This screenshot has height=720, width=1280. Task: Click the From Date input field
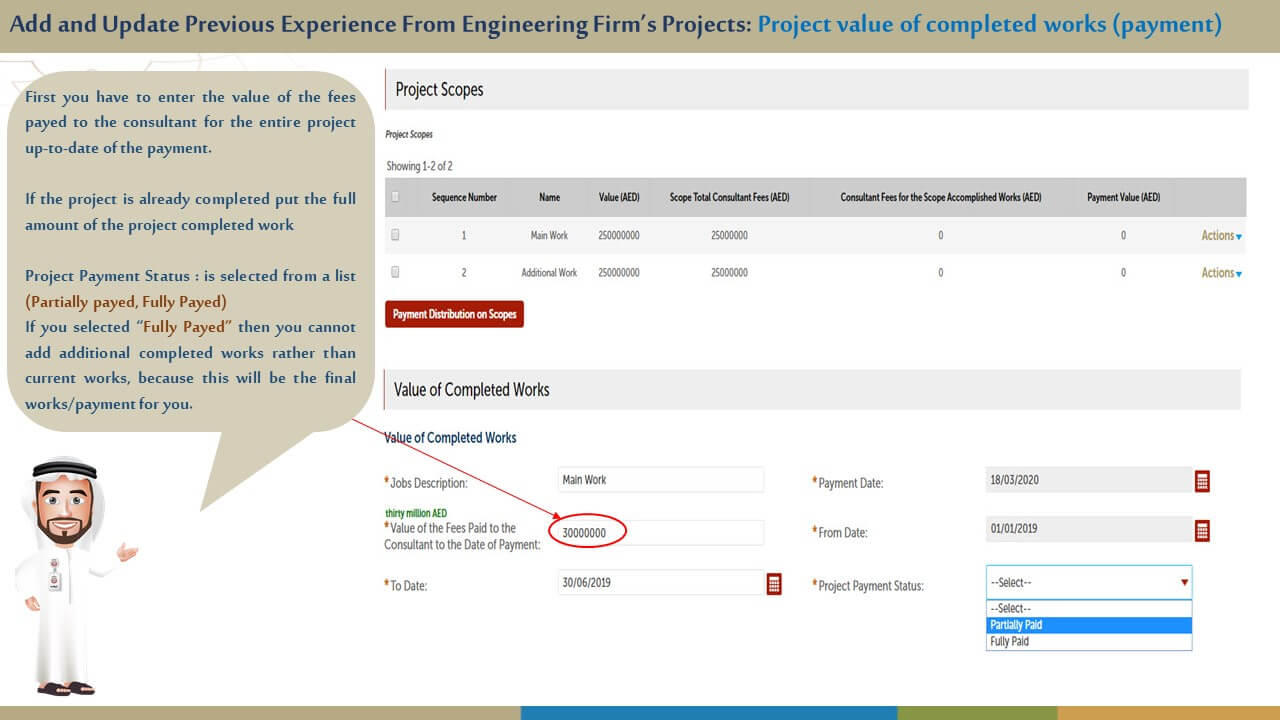click(1086, 530)
